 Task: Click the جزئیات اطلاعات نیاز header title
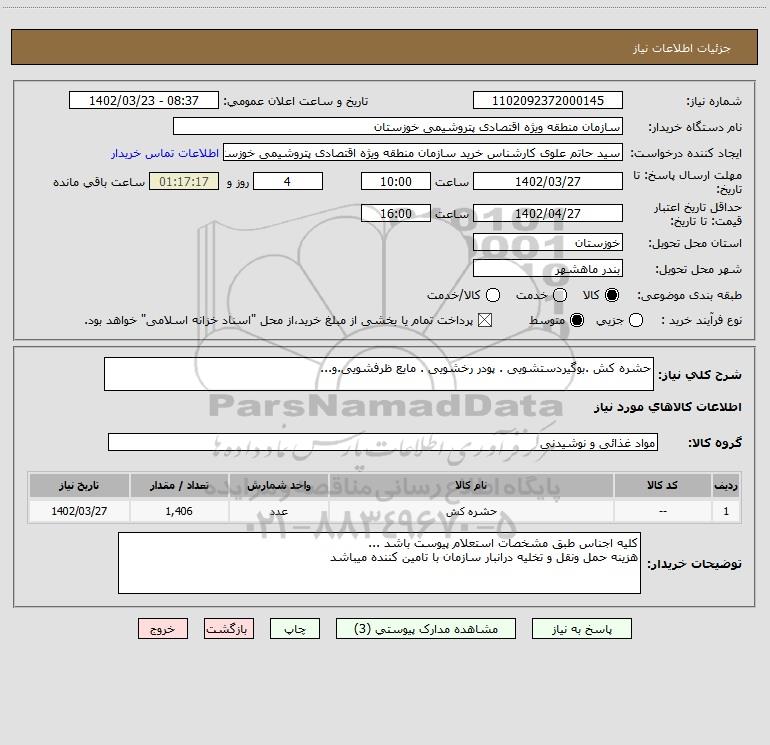pyautogui.click(x=682, y=48)
